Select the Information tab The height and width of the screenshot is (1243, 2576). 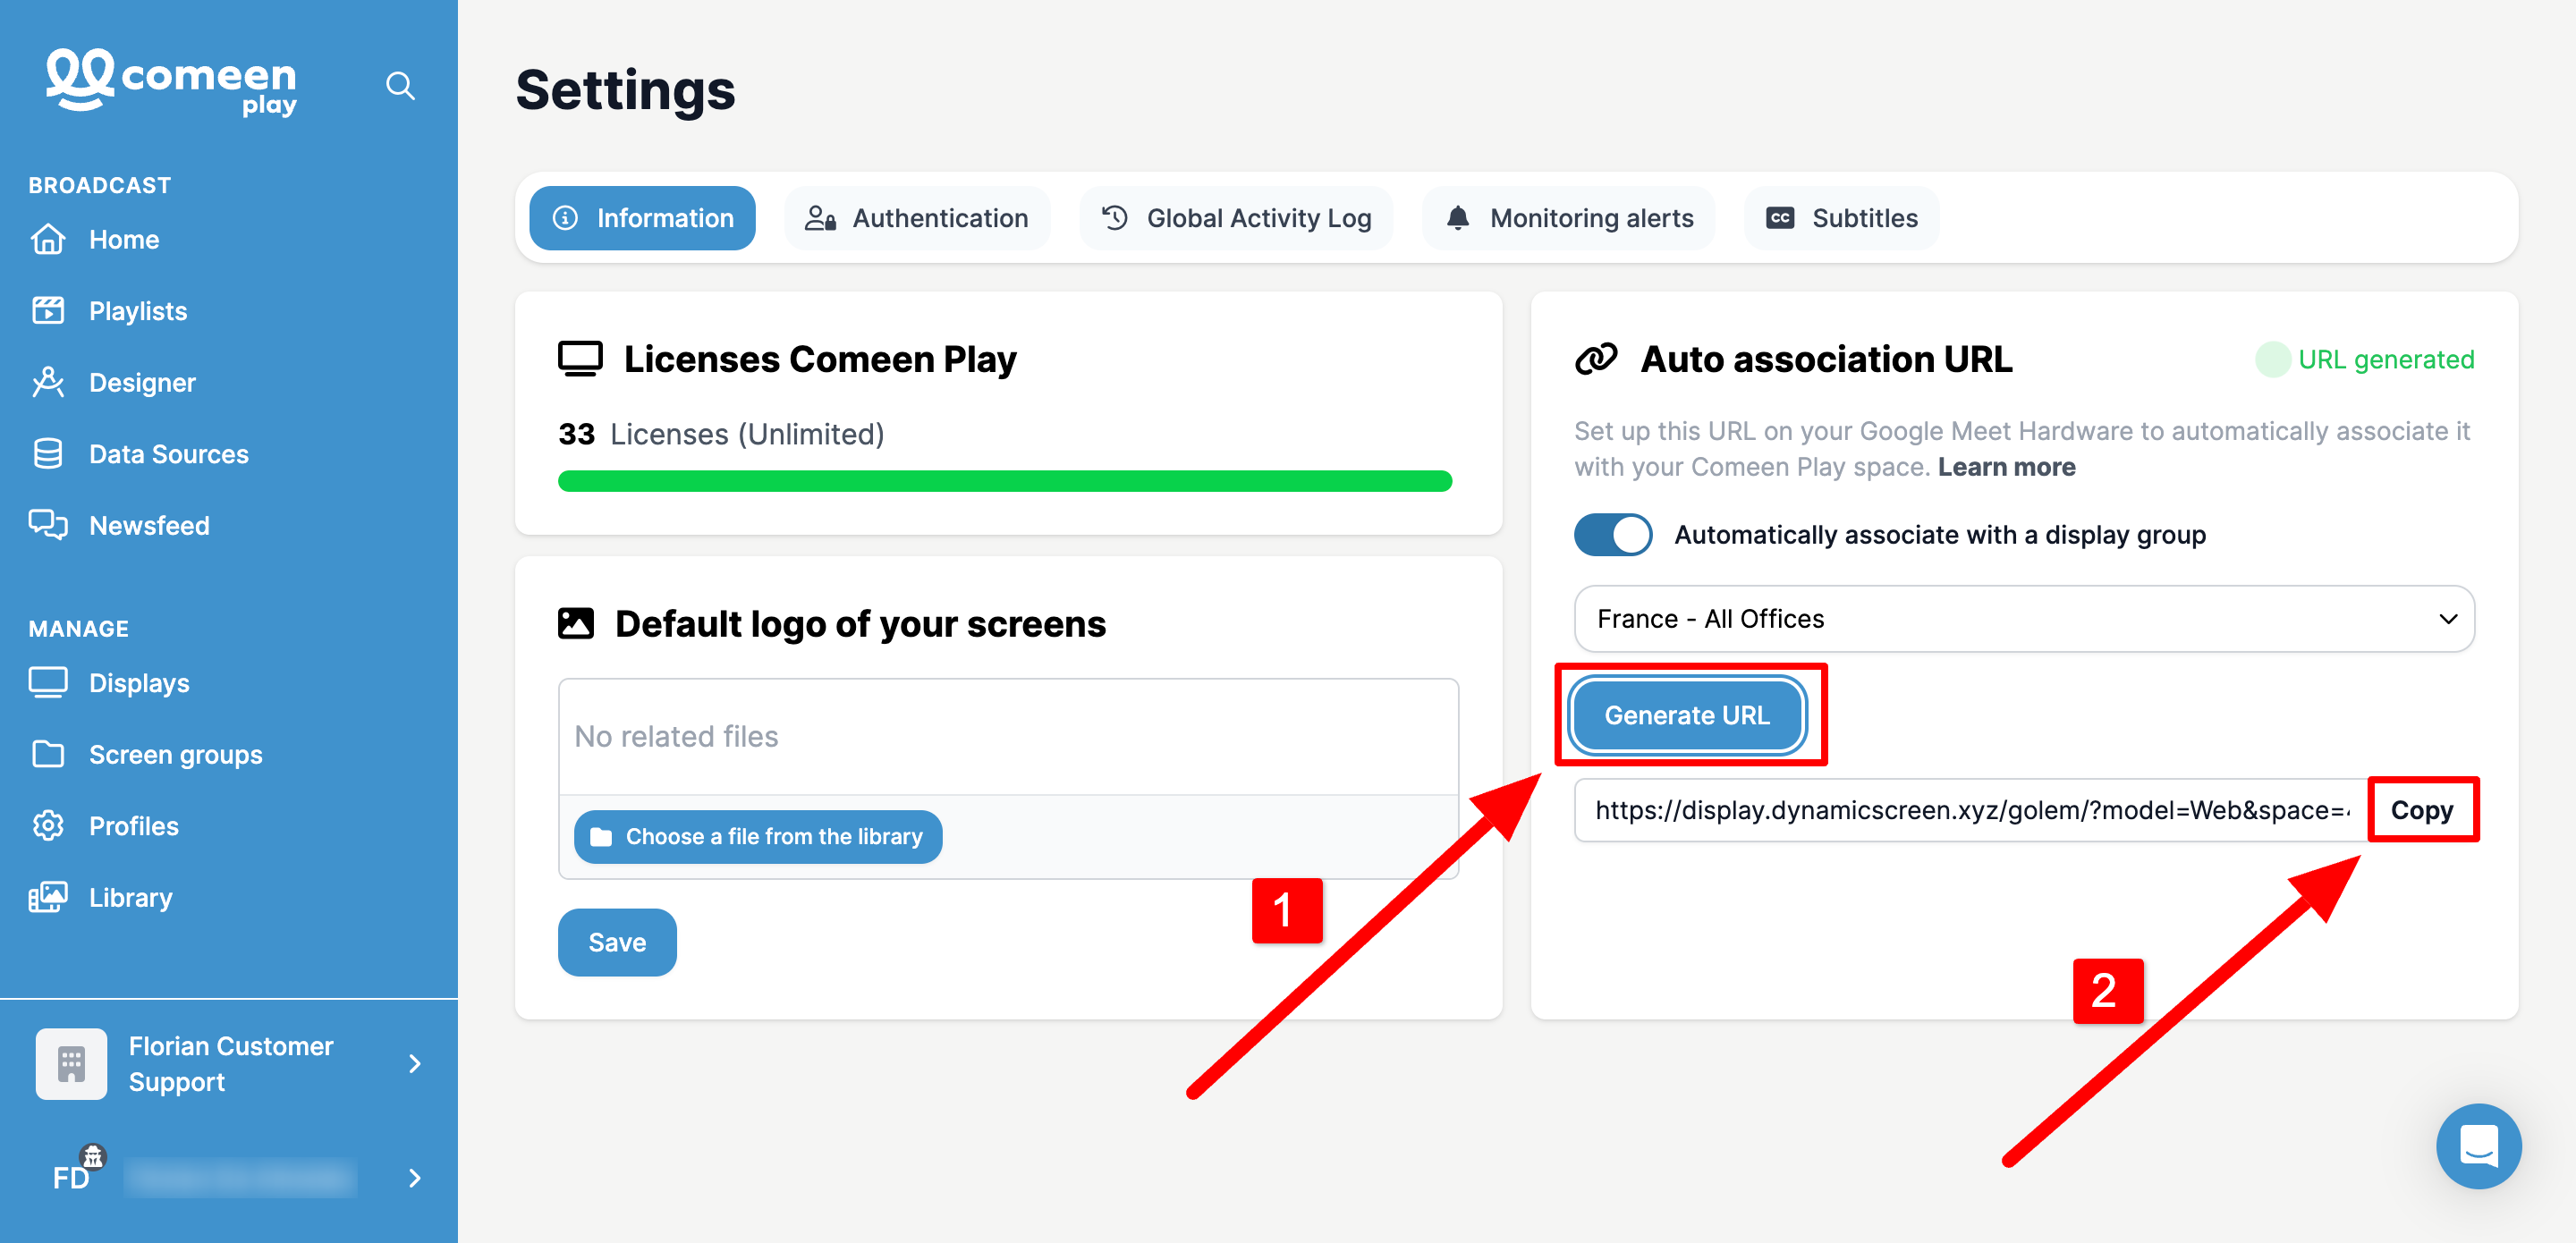point(643,218)
